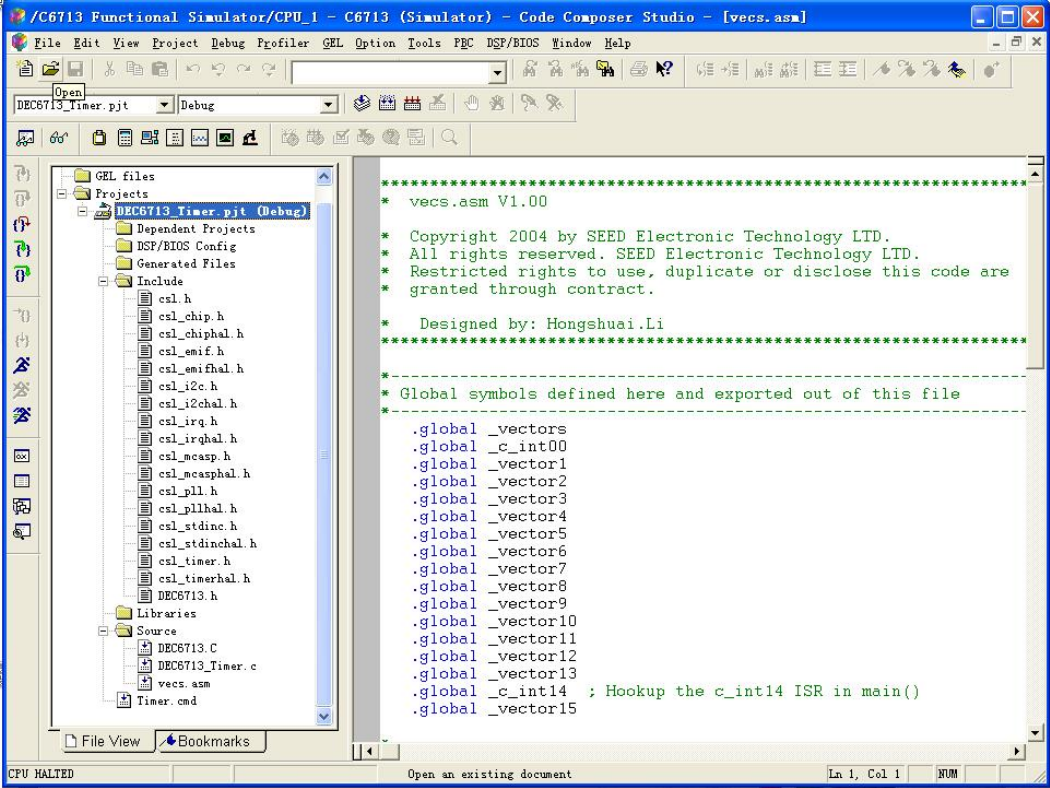1050x788 pixels.
Task: Collapse the Source folder
Action: tap(104, 631)
